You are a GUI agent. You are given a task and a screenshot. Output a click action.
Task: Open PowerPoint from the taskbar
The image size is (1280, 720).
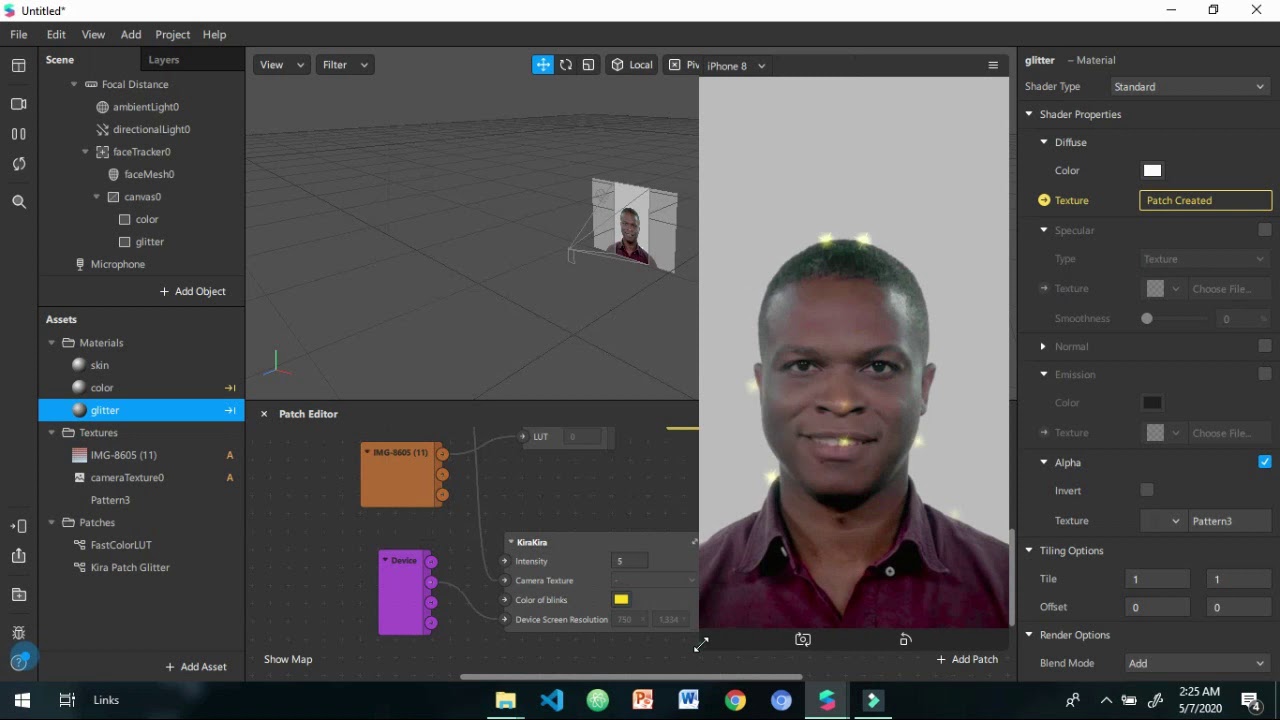[x=643, y=700]
